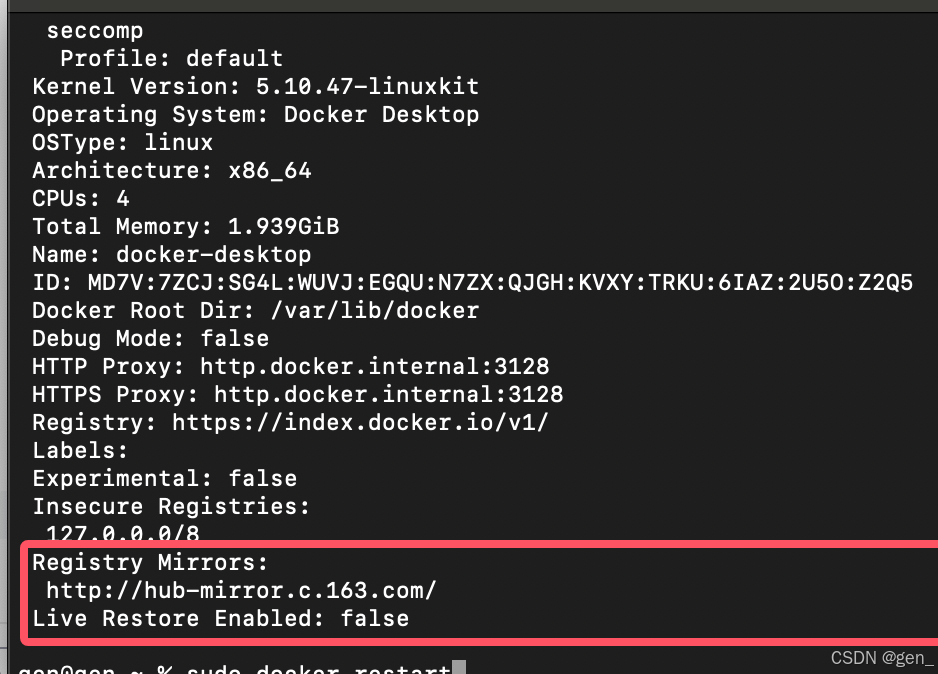
Task: Click the Name: docker-desktop line
Action: point(171,254)
